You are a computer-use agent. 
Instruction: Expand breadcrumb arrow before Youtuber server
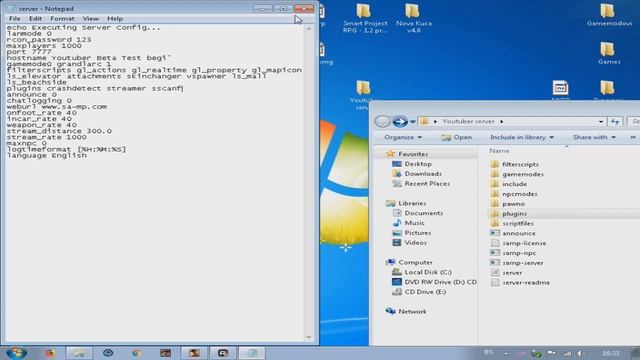point(436,122)
